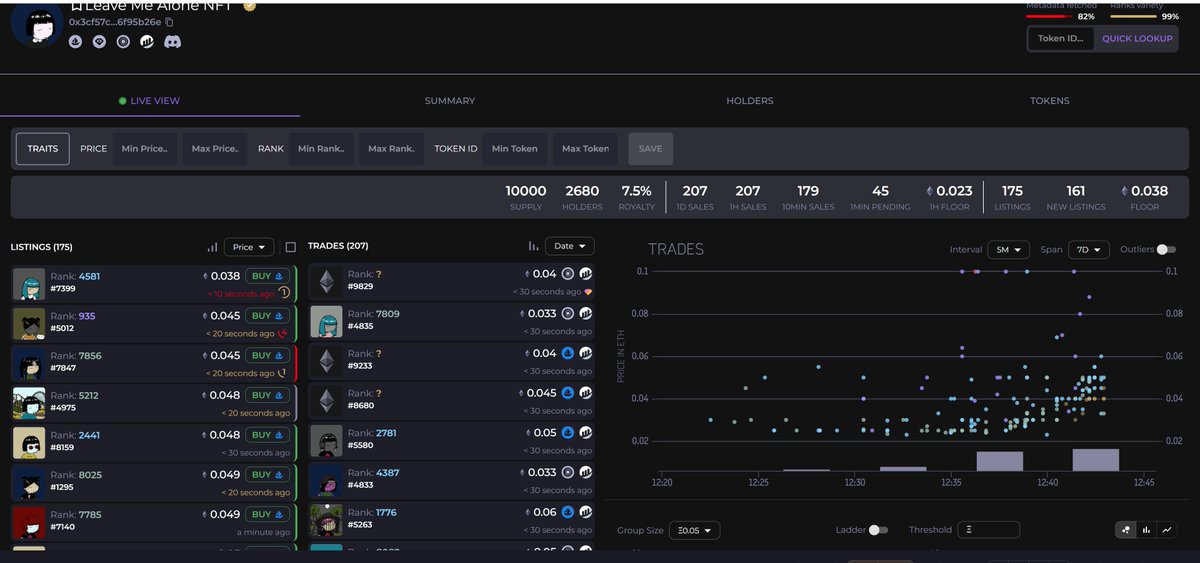Image resolution: width=1200 pixels, height=563 pixels.
Task: Click the QUICK LOOKUP button
Action: (x=1137, y=38)
